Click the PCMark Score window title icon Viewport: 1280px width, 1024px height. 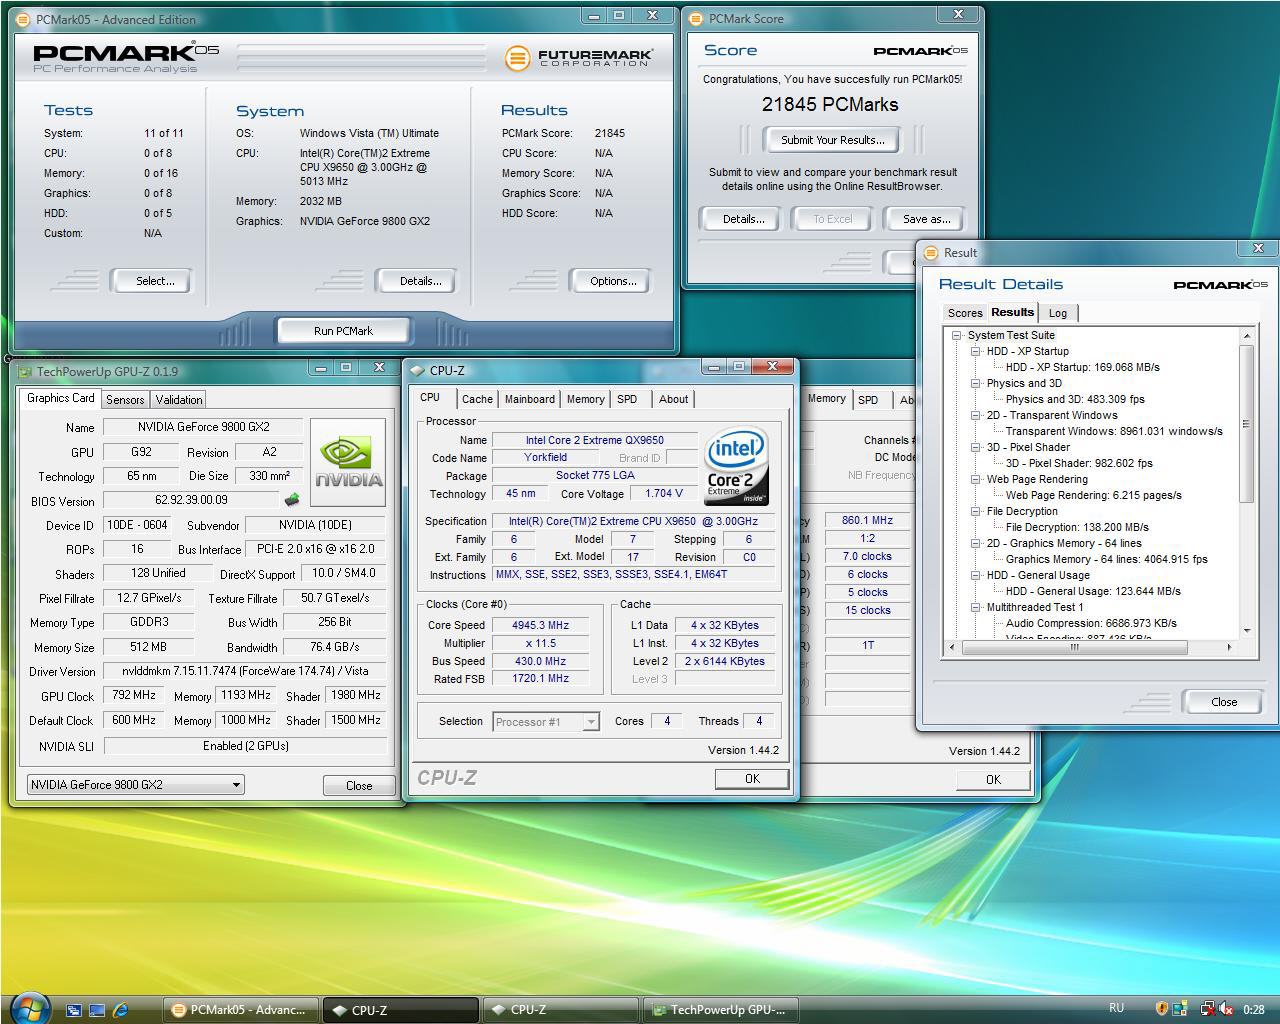[x=697, y=18]
